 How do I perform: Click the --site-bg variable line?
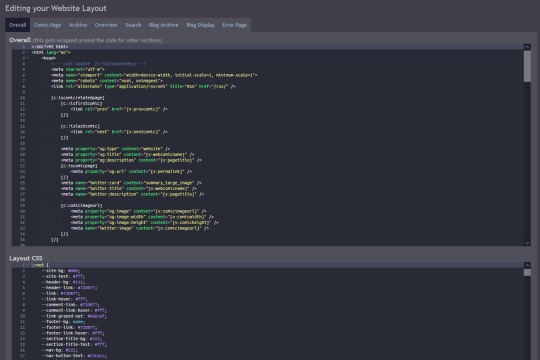point(61,271)
